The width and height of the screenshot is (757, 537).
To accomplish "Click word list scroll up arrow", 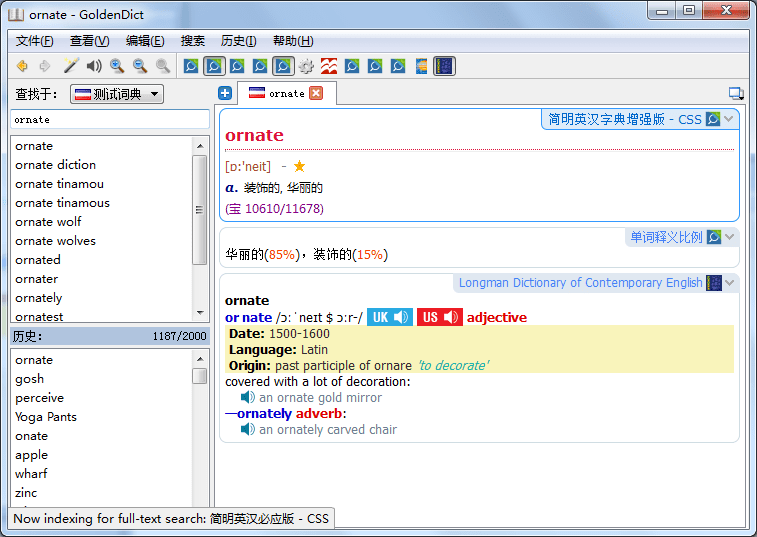I will 200,145.
